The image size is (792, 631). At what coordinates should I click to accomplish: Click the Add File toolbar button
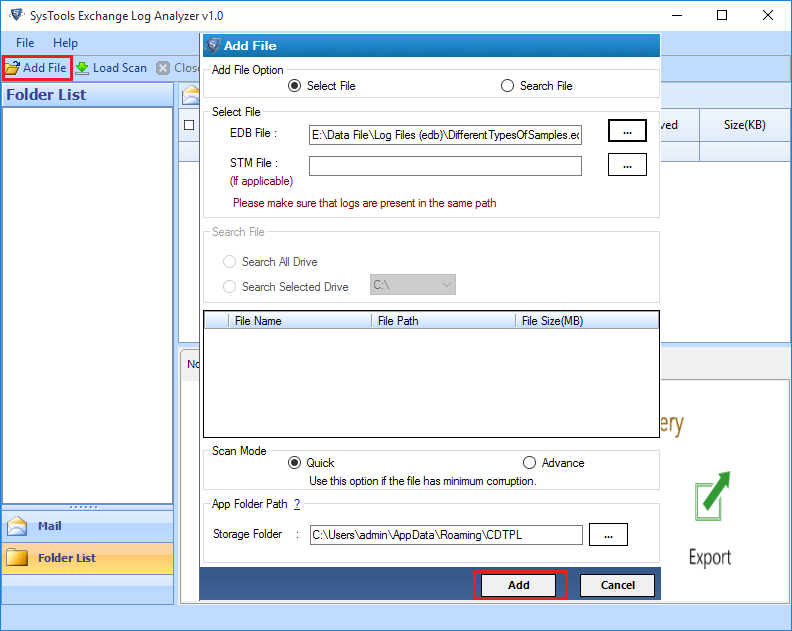37,68
